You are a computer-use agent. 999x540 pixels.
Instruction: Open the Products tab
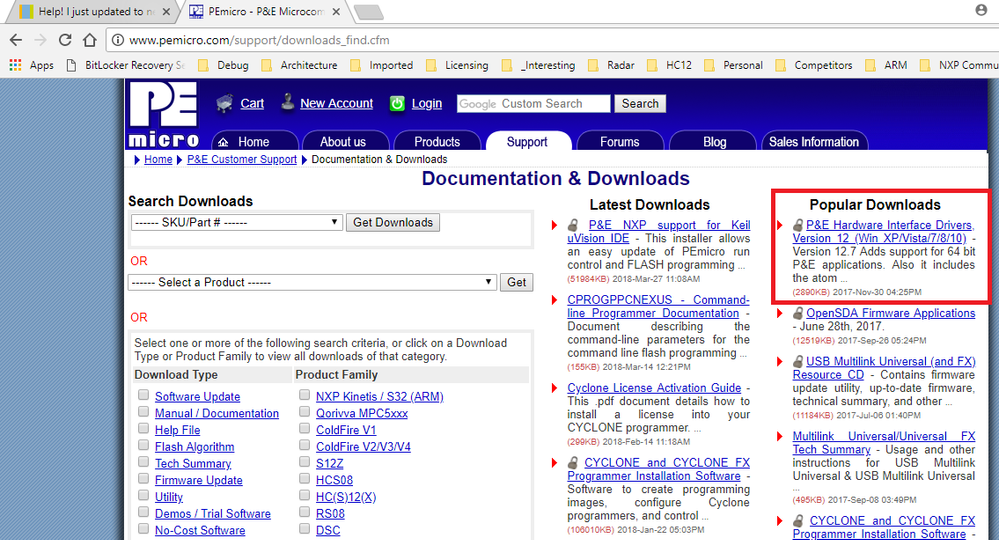click(x=437, y=141)
